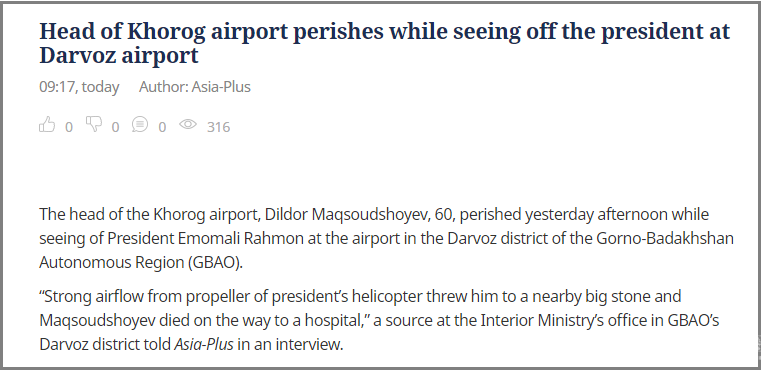Click the comment count beside speech bubble
Viewport: 765px width, 373px height.
[162, 127]
